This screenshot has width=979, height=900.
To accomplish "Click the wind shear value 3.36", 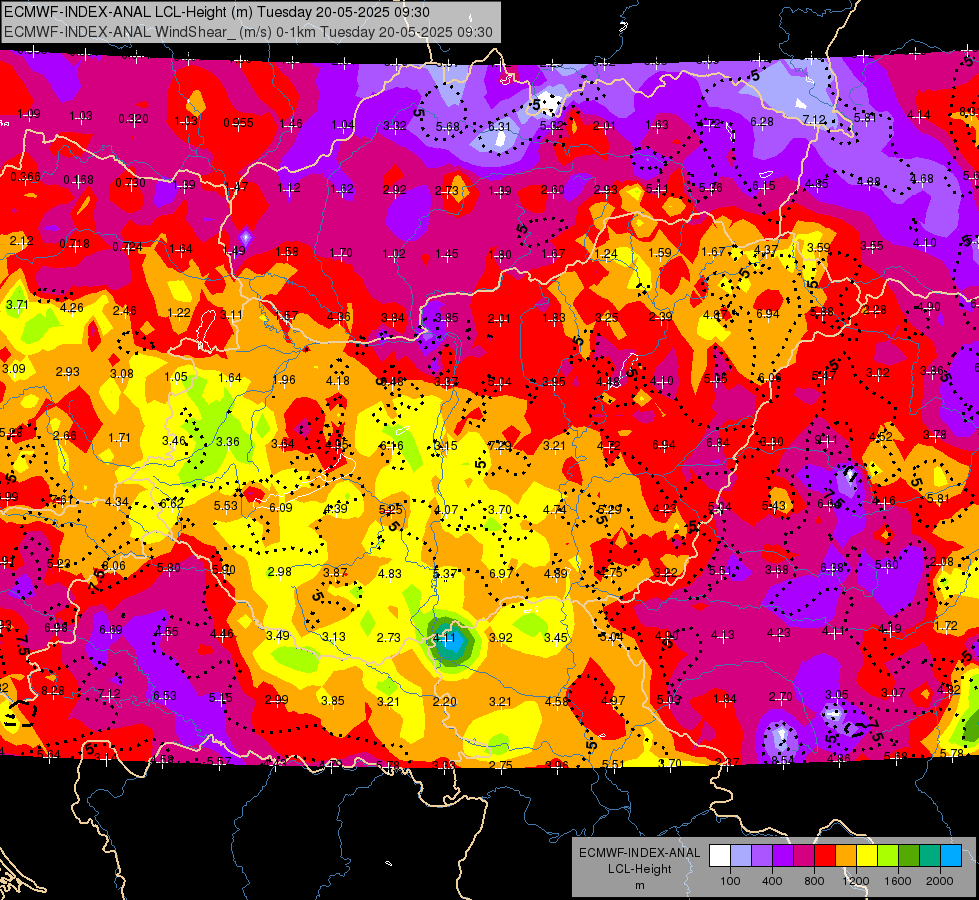I will click(x=228, y=442).
